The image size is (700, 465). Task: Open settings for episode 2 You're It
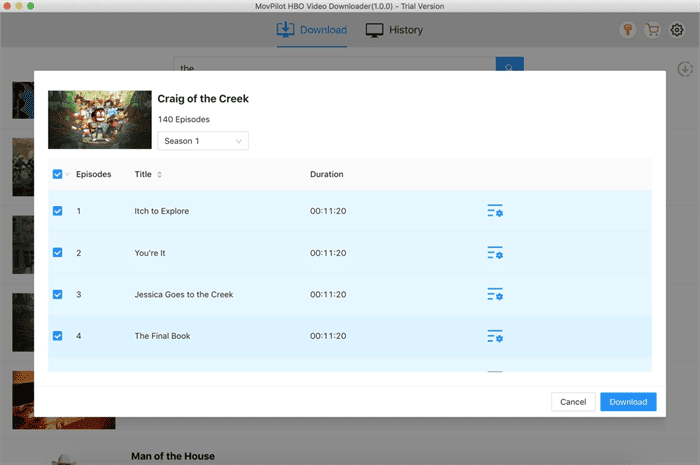[494, 253]
